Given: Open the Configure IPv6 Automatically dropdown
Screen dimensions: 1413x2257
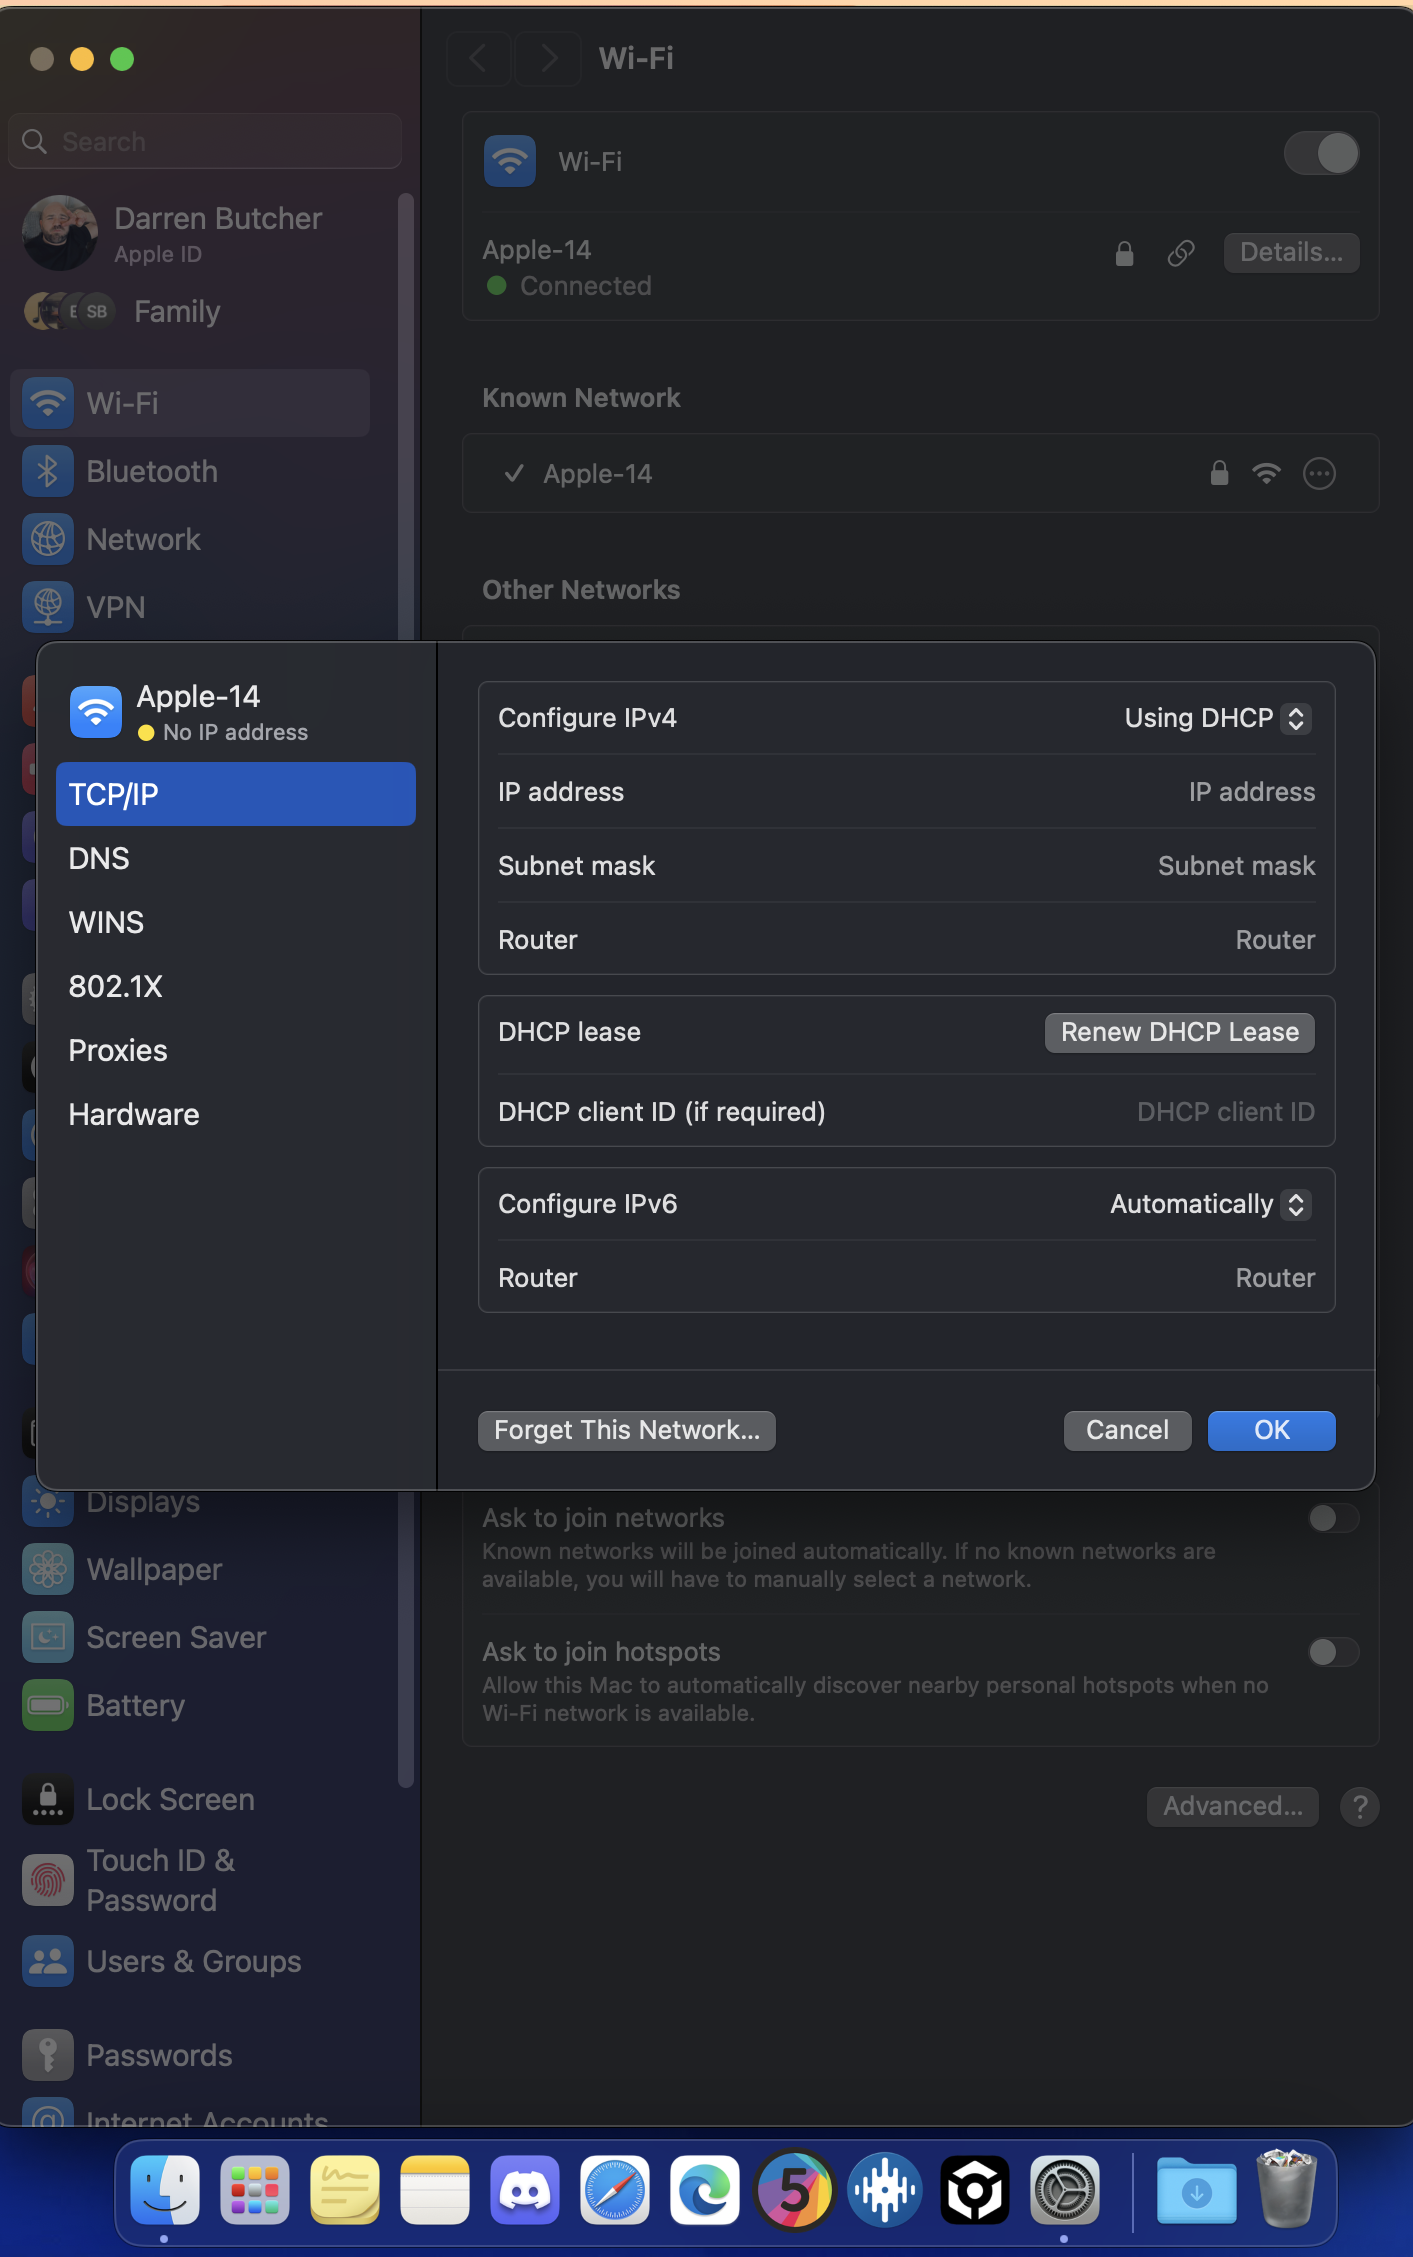Looking at the screenshot, I should 1210,1204.
